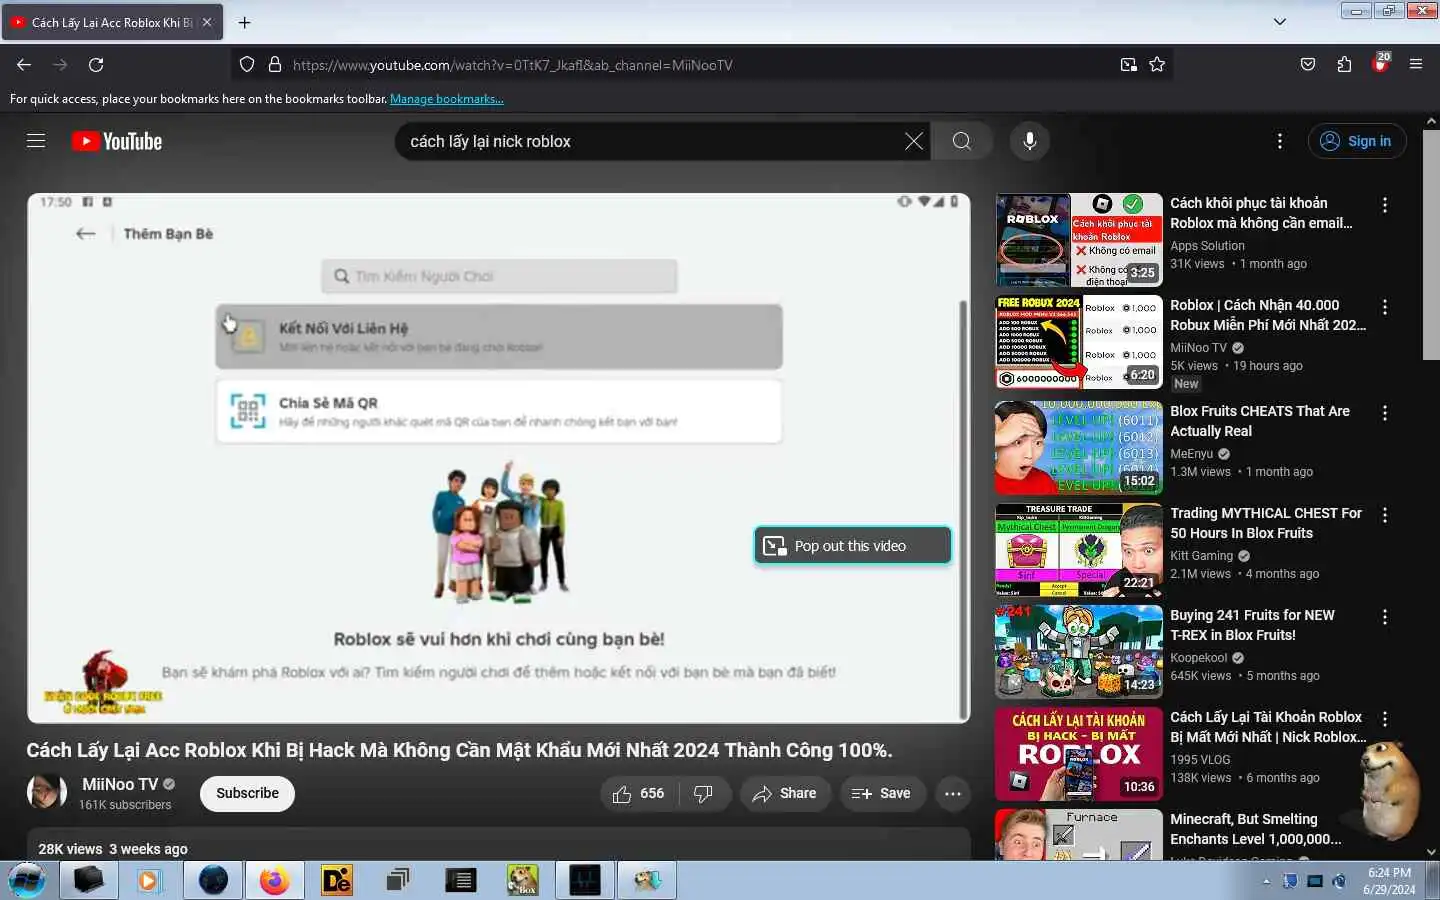Screen dimensions: 1440x900
Task: Go to the YouTube home logo
Action: pos(117,141)
